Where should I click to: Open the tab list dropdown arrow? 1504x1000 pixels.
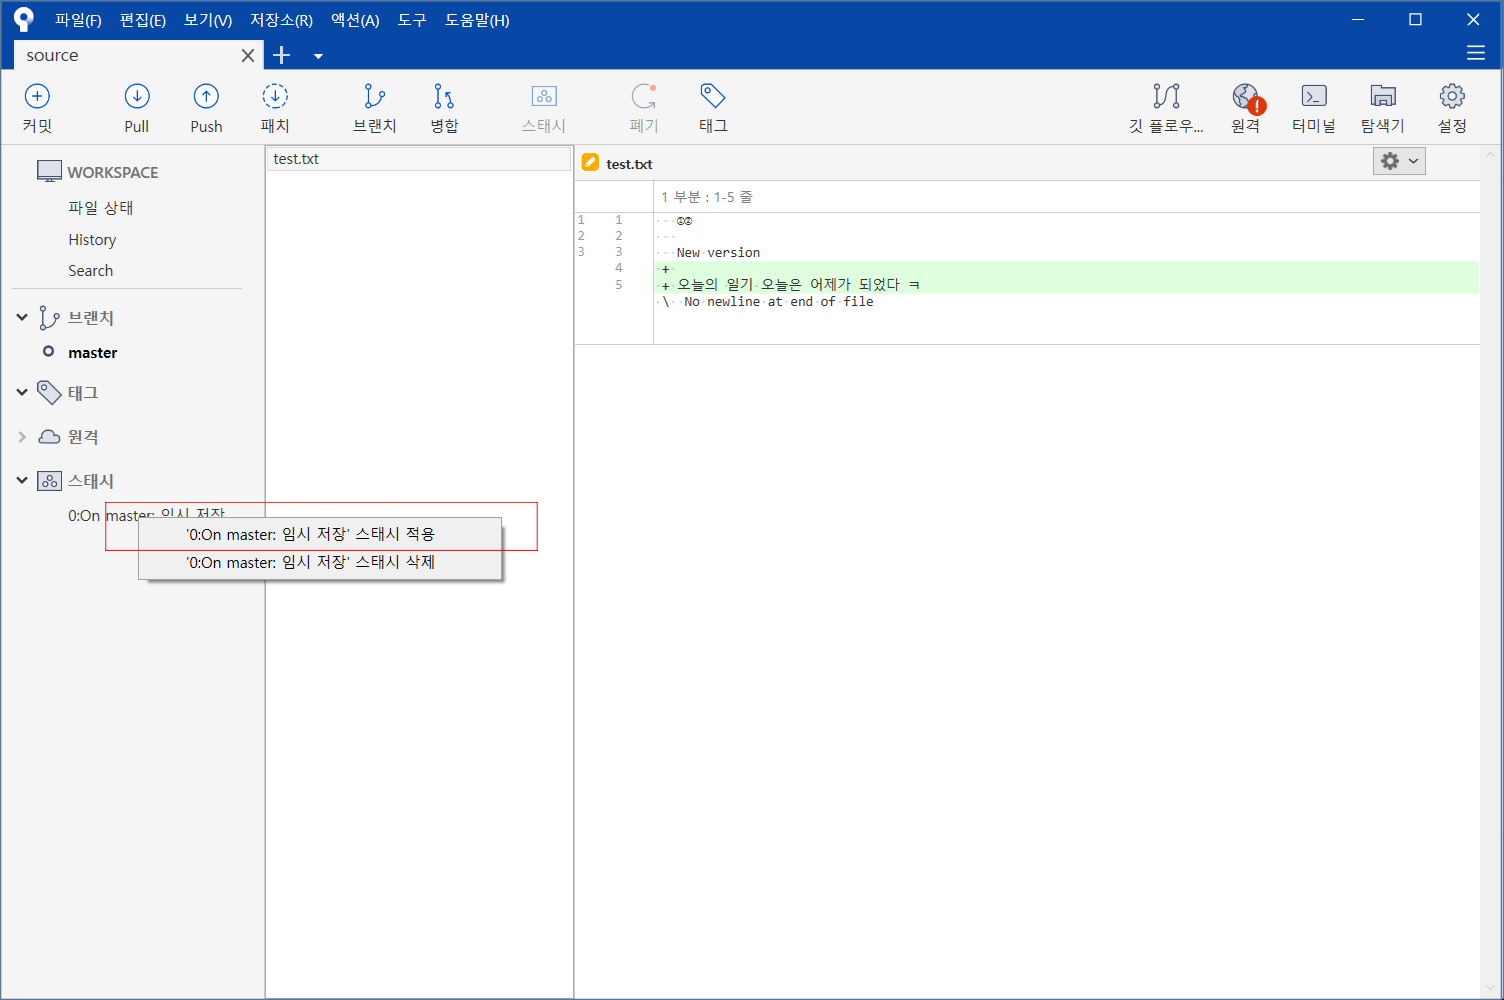coord(318,56)
